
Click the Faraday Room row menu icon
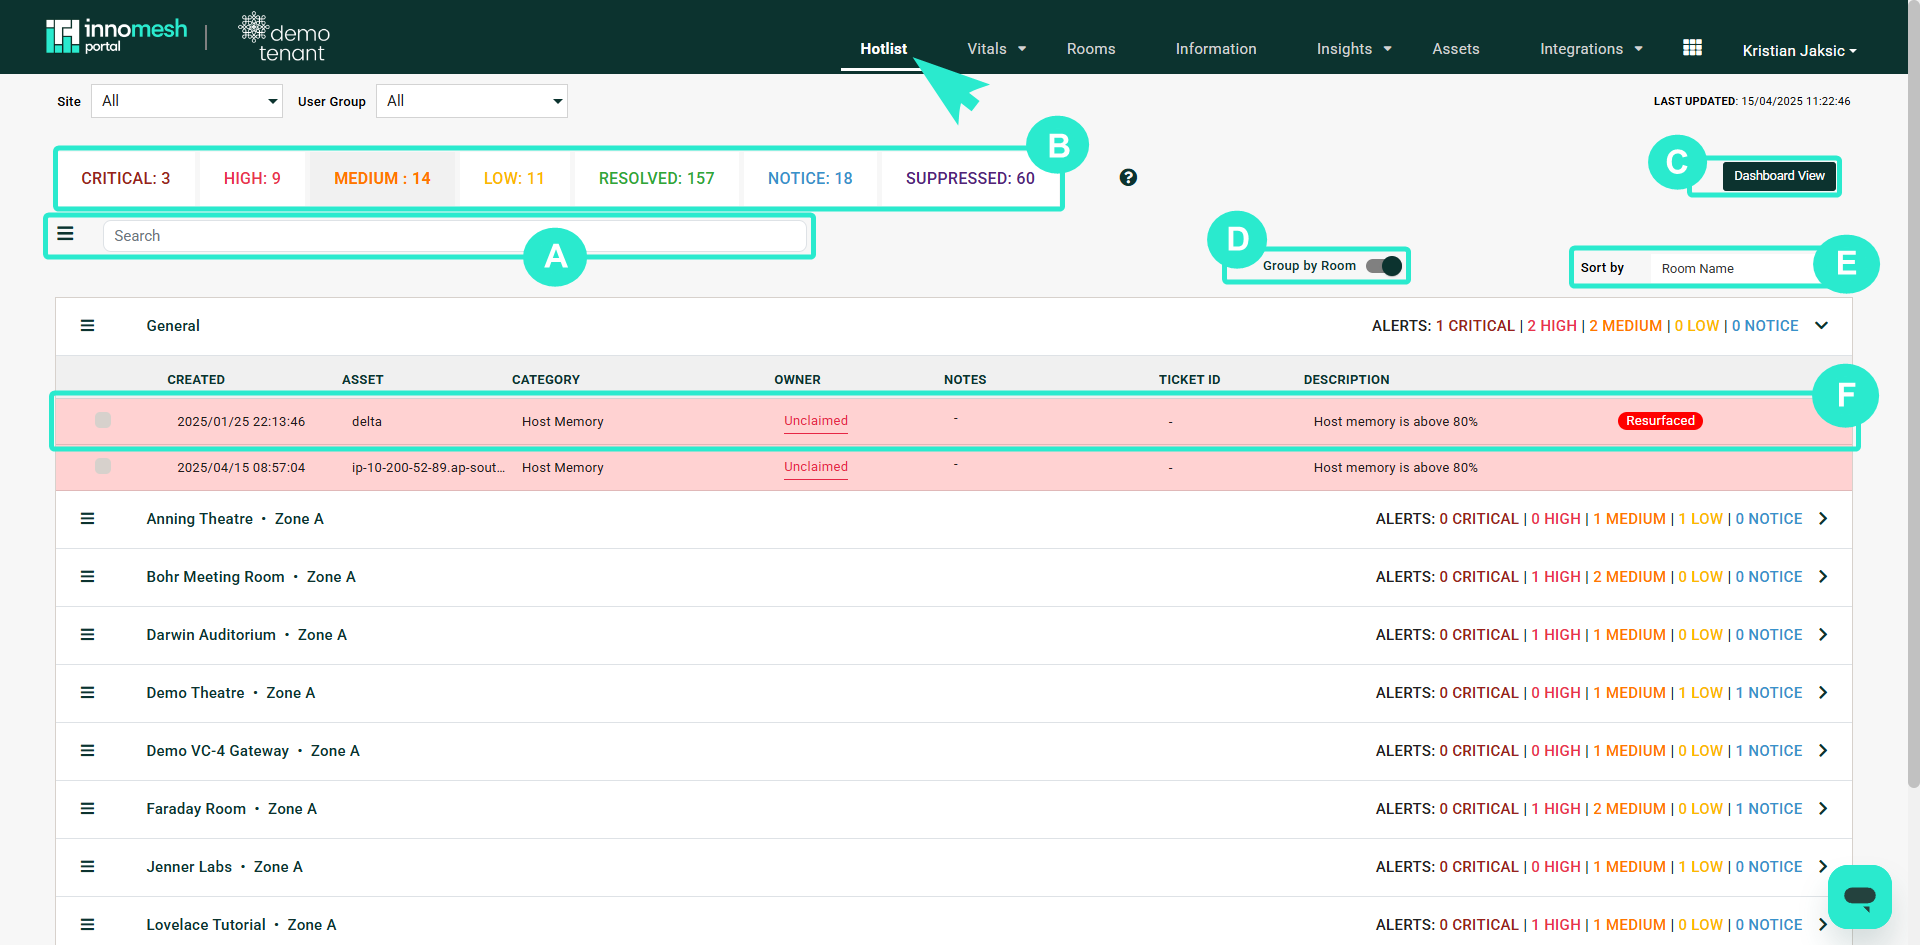[x=88, y=809]
